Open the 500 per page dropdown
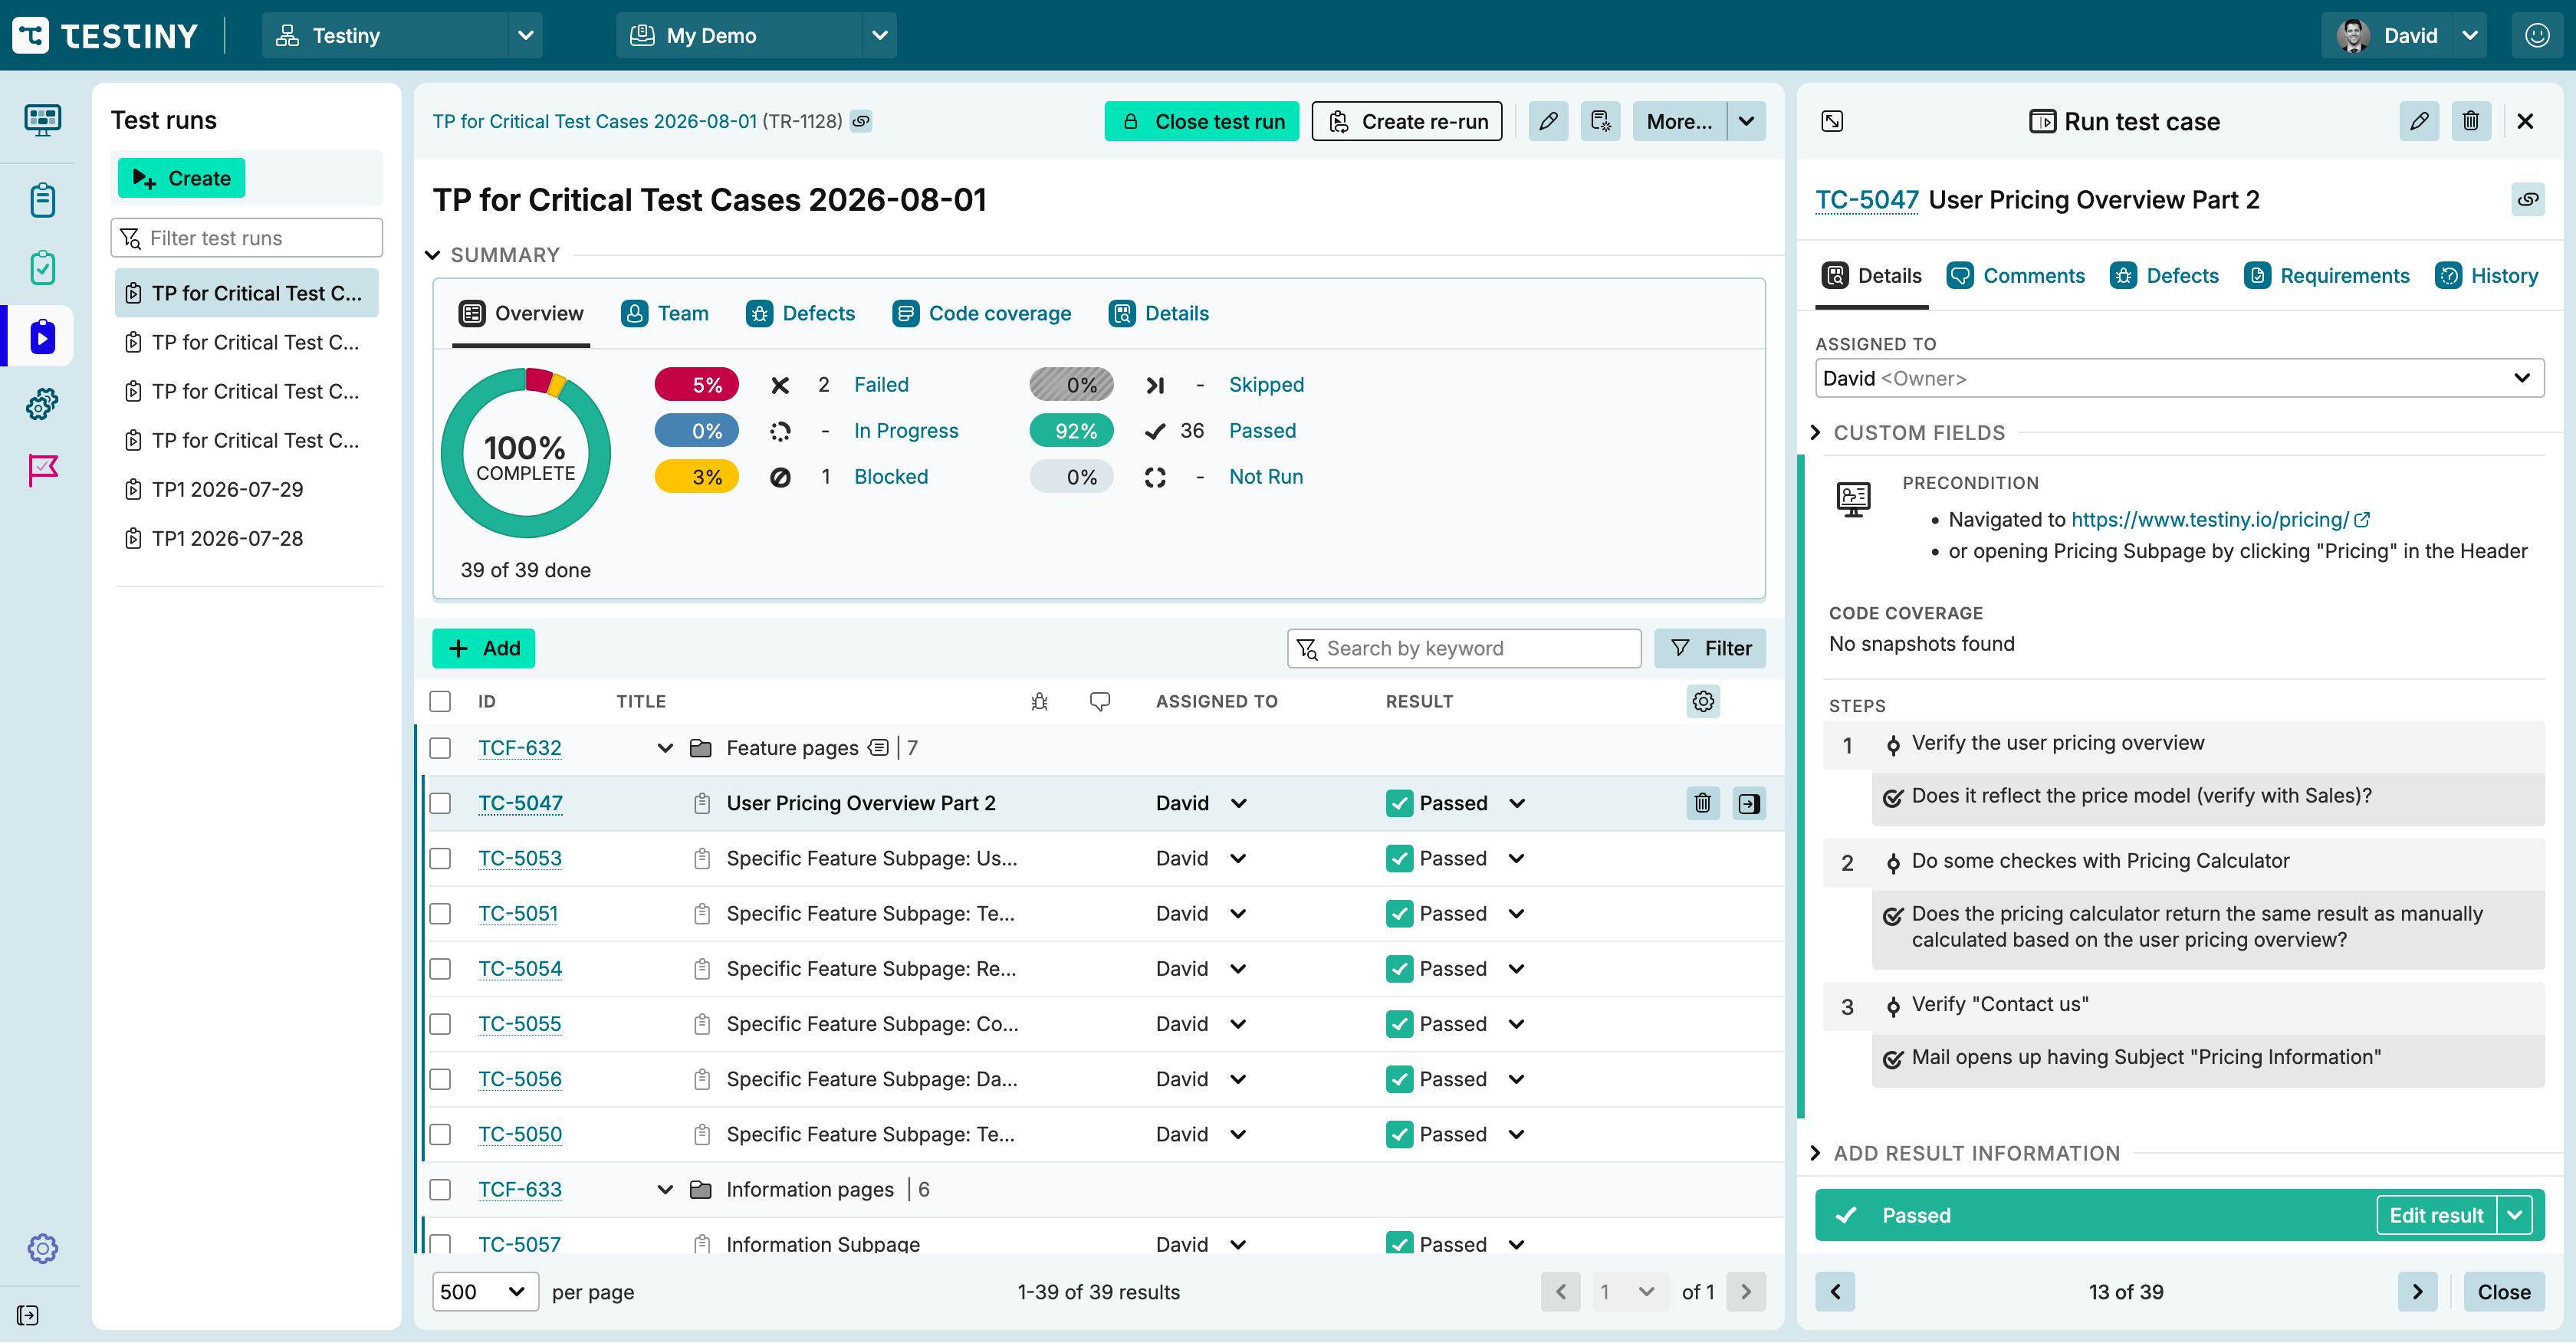2576x1343 pixels. 485,1291
